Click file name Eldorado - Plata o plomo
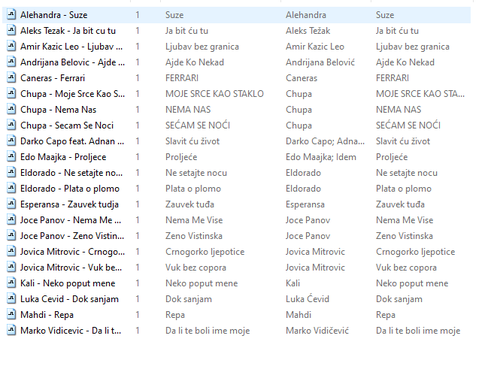Image resolution: width=500 pixels, height=366 pixels. tap(70, 189)
